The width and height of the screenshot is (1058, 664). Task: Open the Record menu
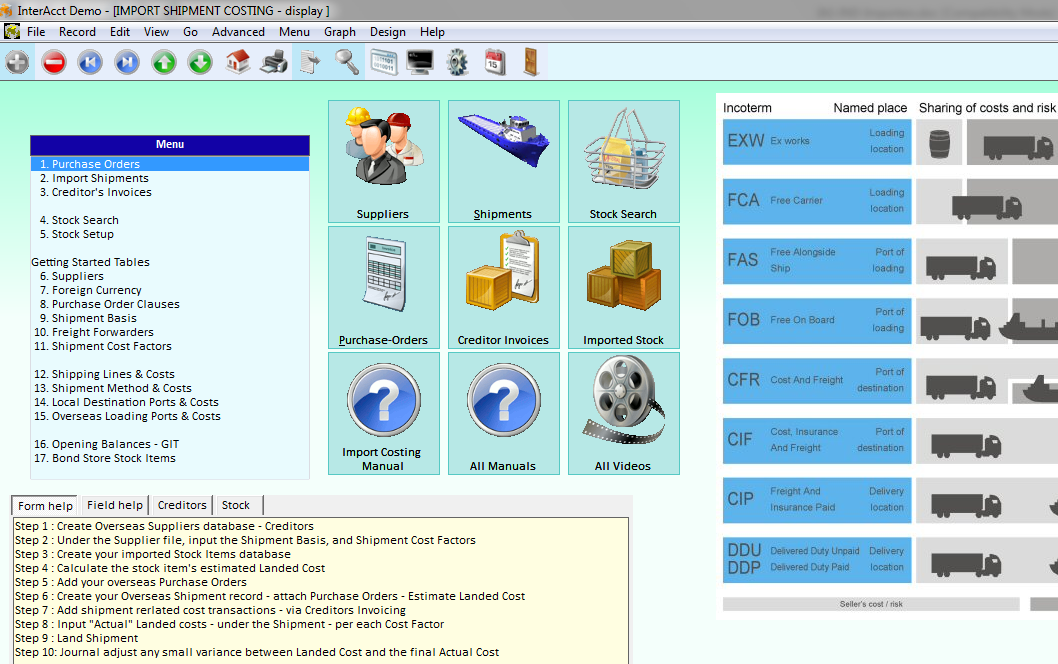[77, 32]
